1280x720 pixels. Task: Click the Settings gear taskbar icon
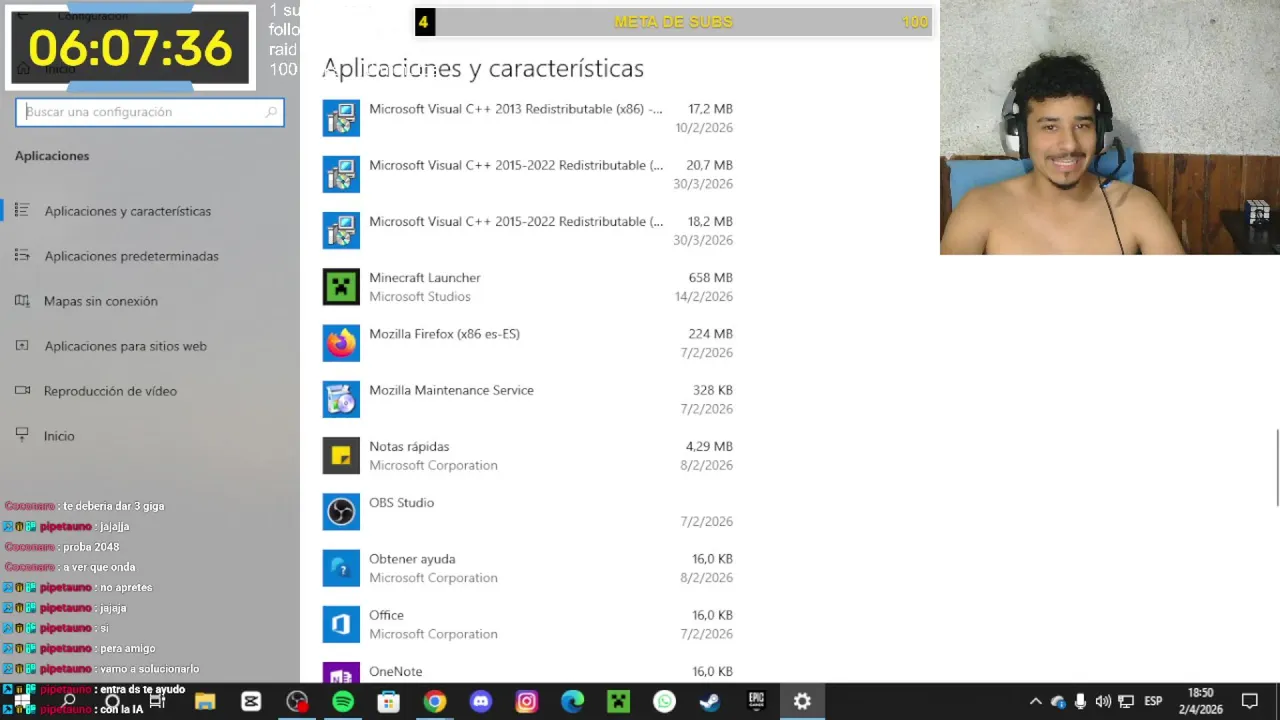coord(802,702)
